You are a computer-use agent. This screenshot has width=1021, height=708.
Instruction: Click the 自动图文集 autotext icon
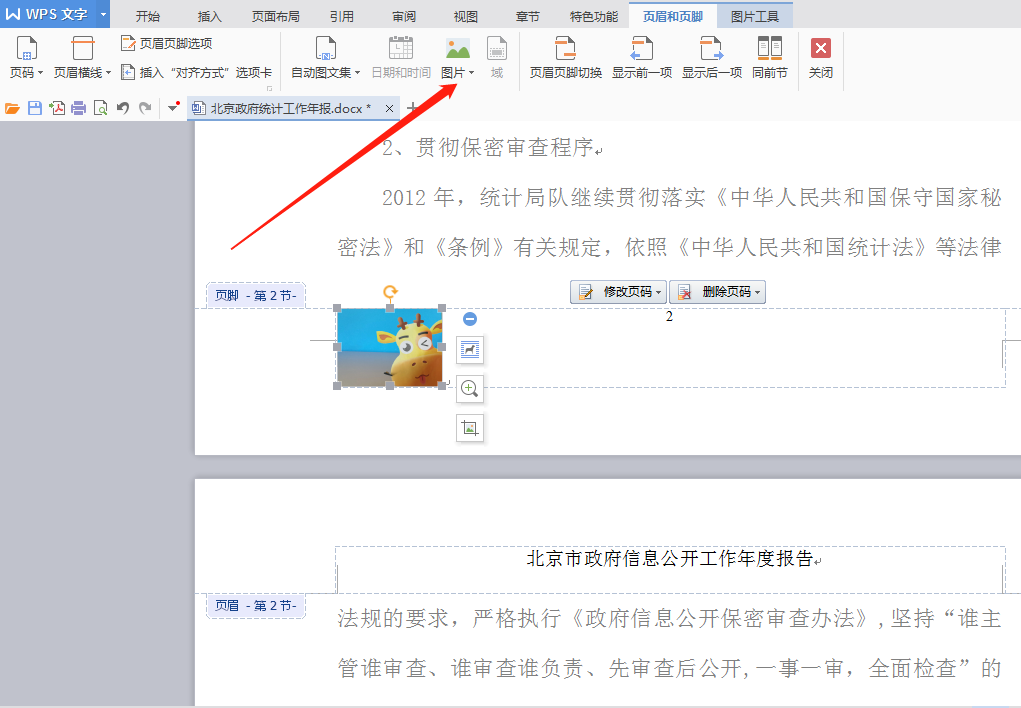point(326,49)
